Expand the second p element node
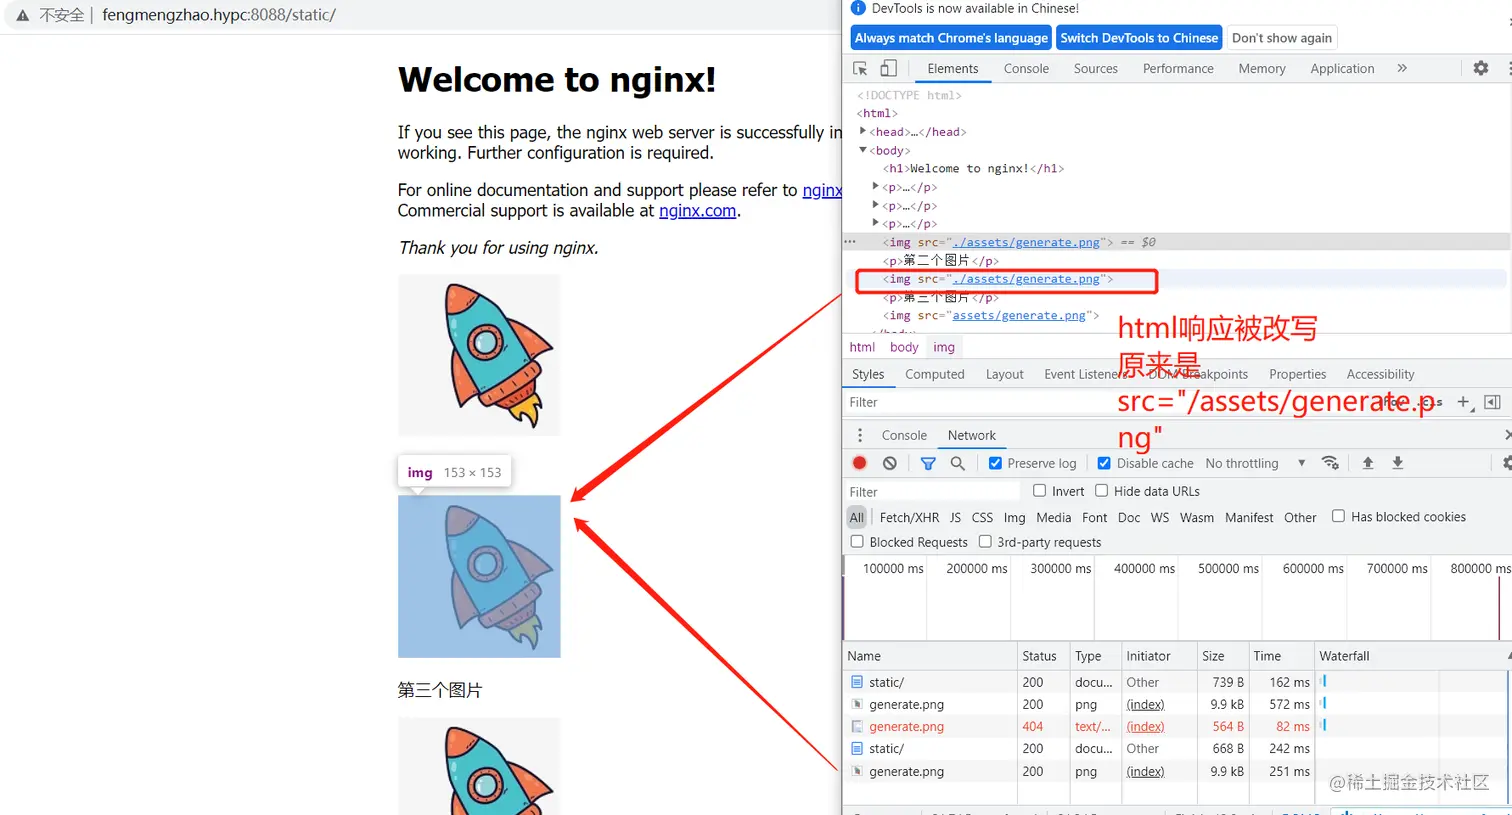Viewport: 1512px width, 815px height. pyautogui.click(x=876, y=204)
